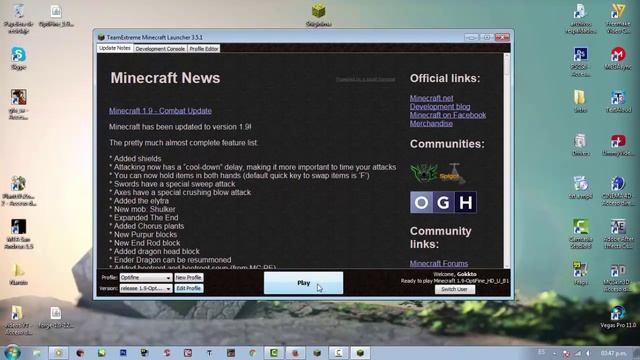The width and height of the screenshot is (640, 360).
Task: Click the Edit Profile button
Action: [189, 288]
